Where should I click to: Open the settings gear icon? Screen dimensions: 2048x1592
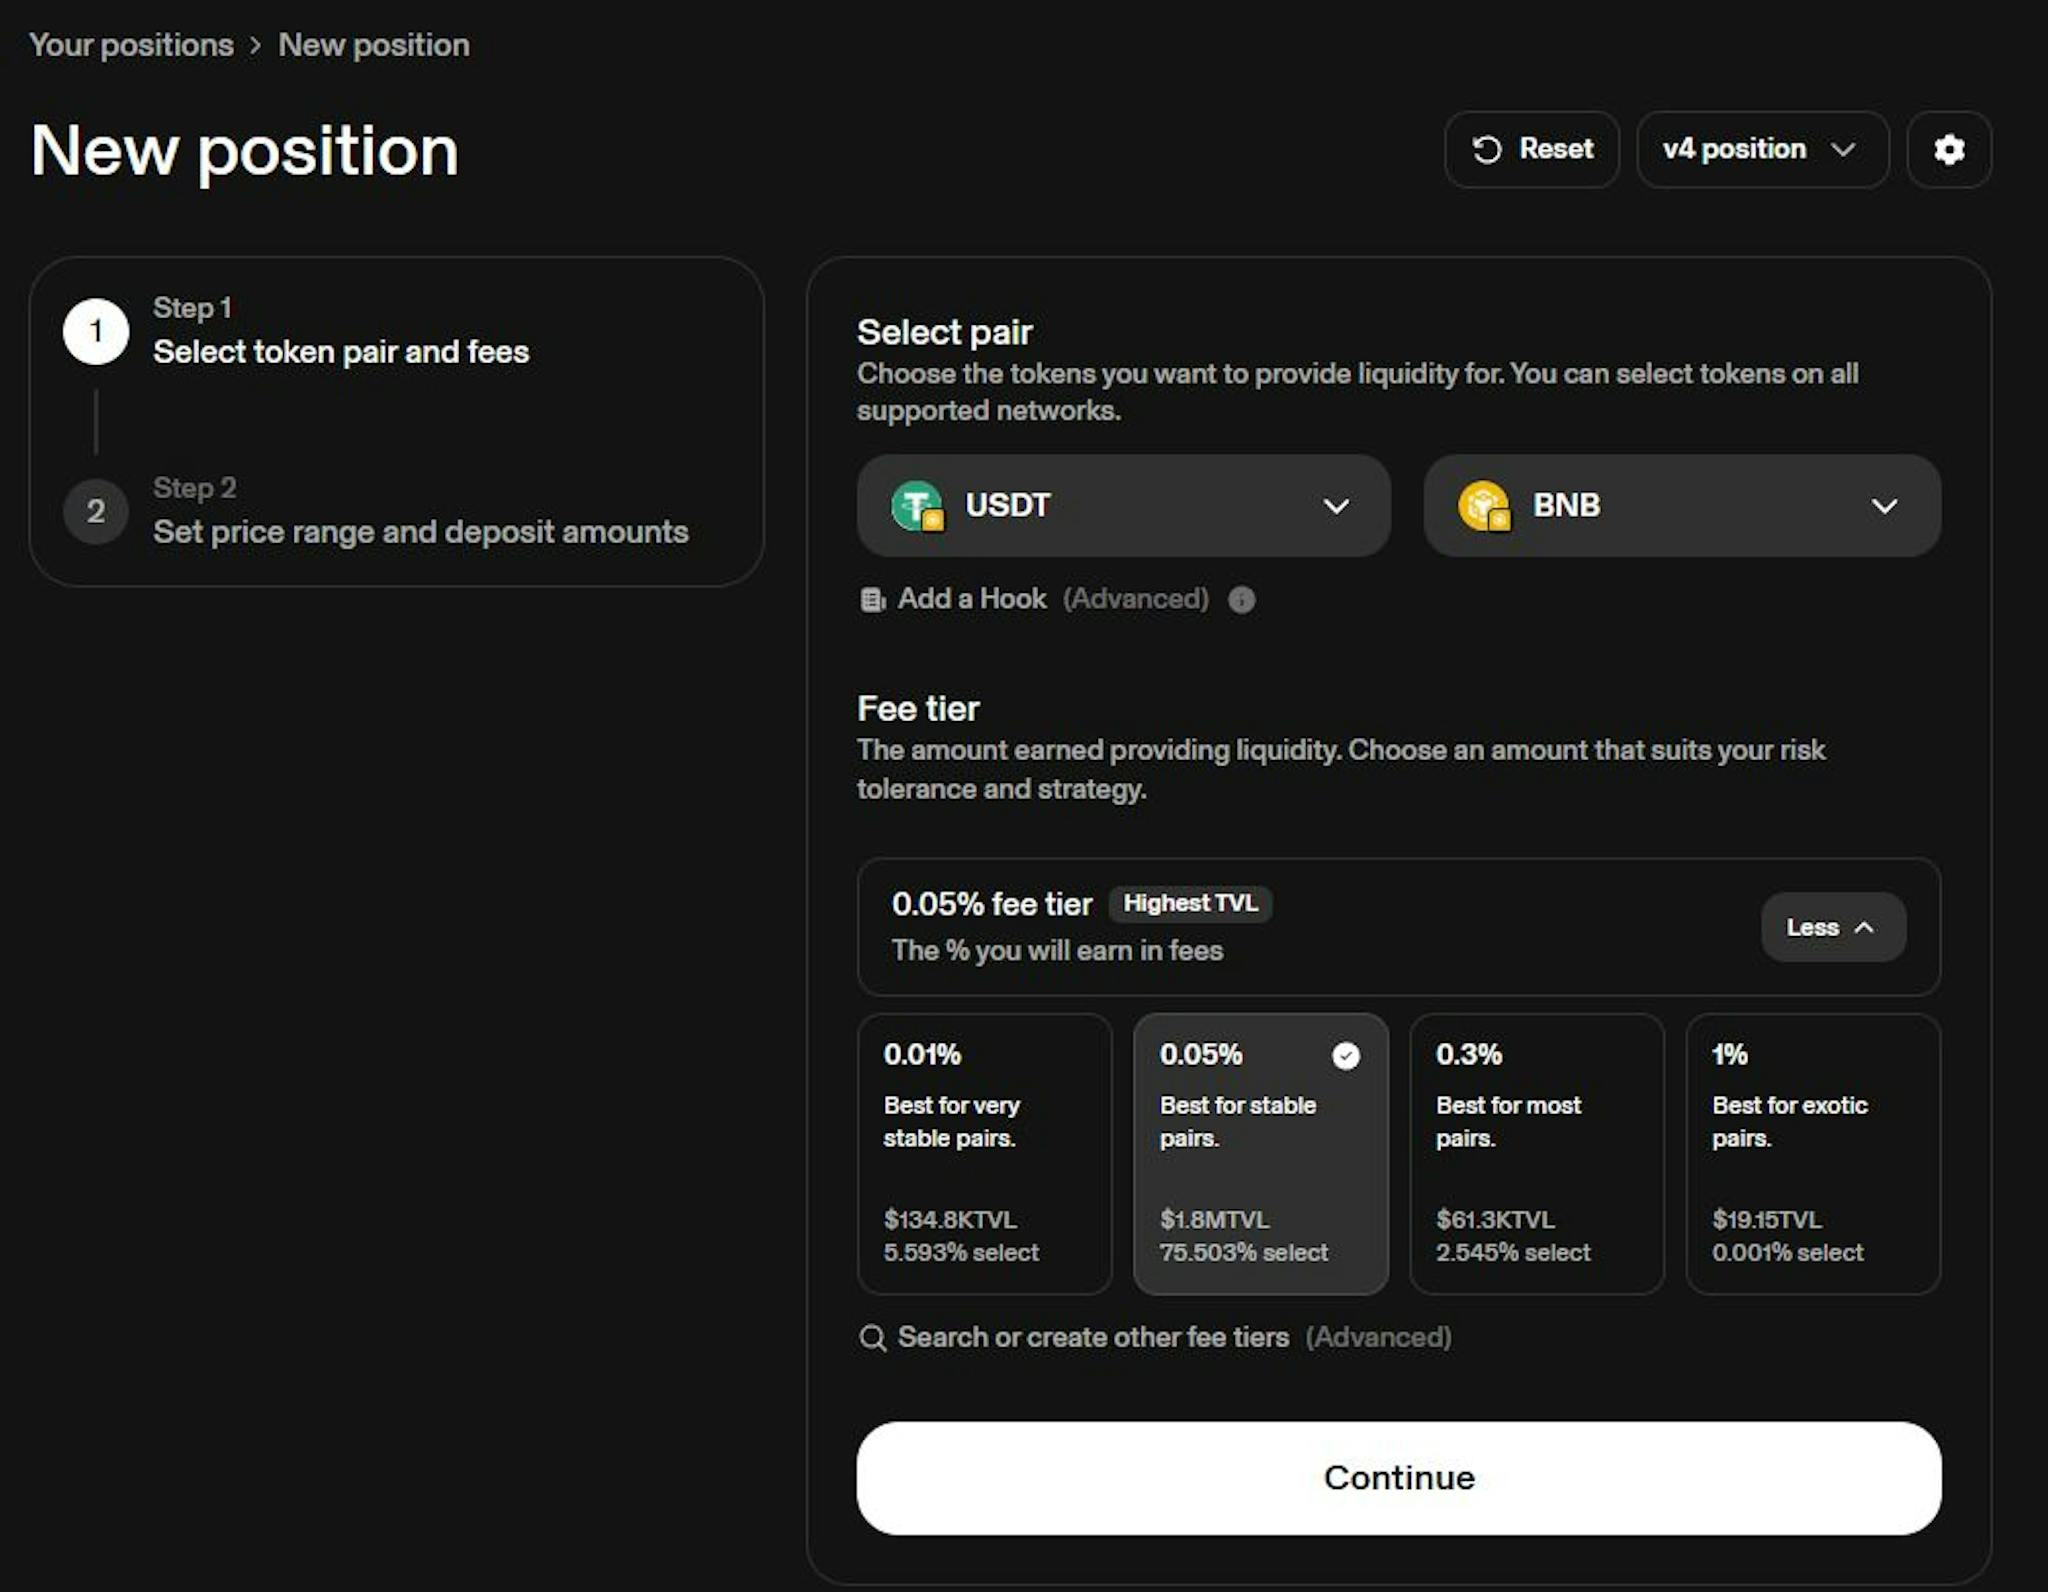coord(1949,150)
